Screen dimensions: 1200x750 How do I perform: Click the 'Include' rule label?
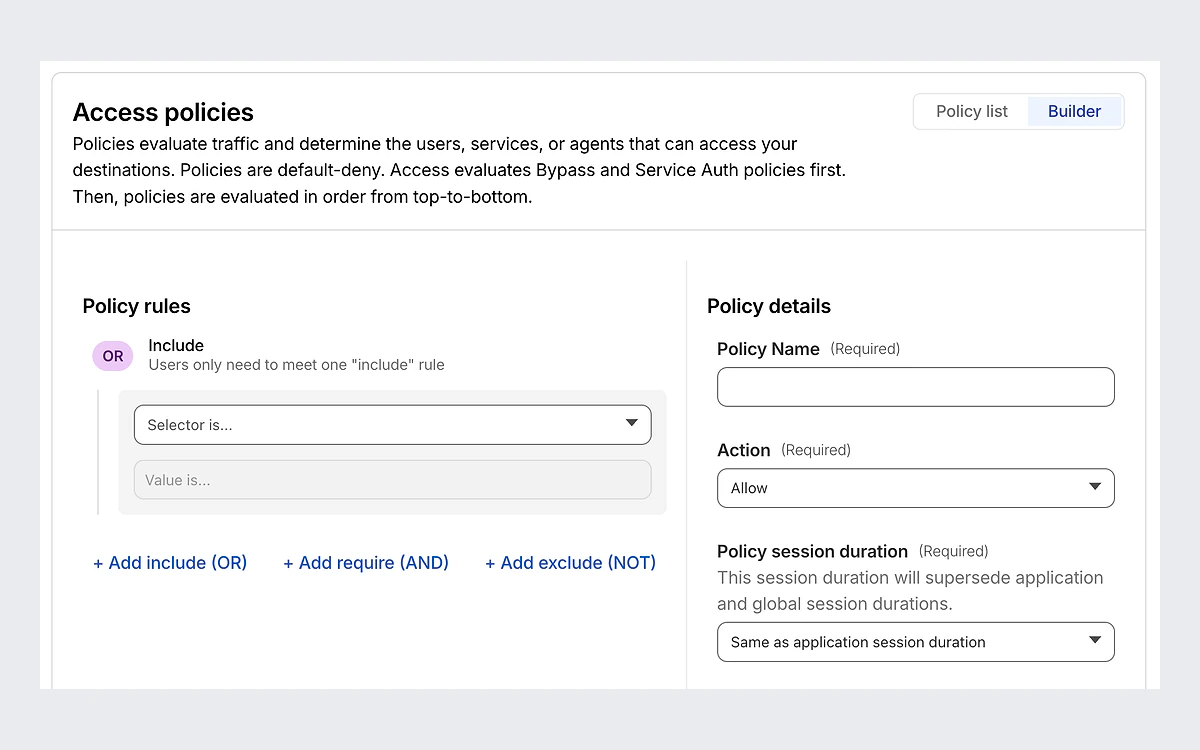[176, 346]
